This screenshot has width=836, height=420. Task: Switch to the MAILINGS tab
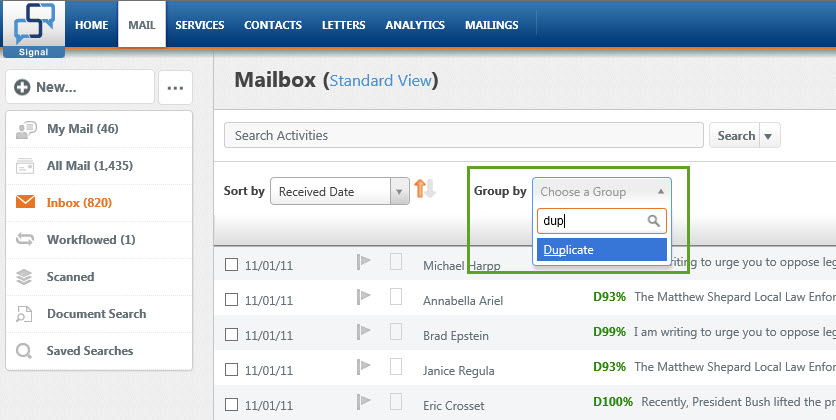492,25
